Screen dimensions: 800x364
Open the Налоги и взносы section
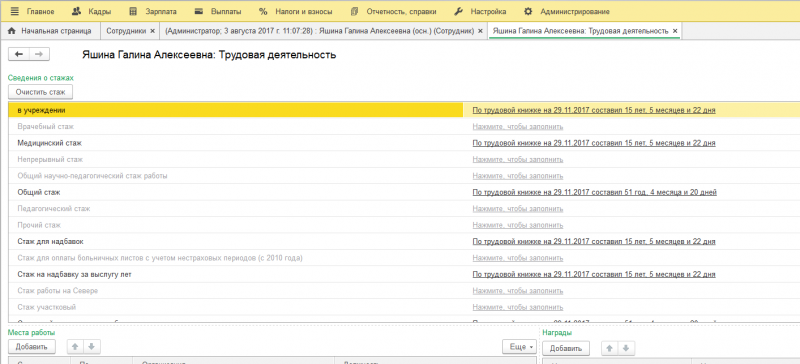click(296, 11)
